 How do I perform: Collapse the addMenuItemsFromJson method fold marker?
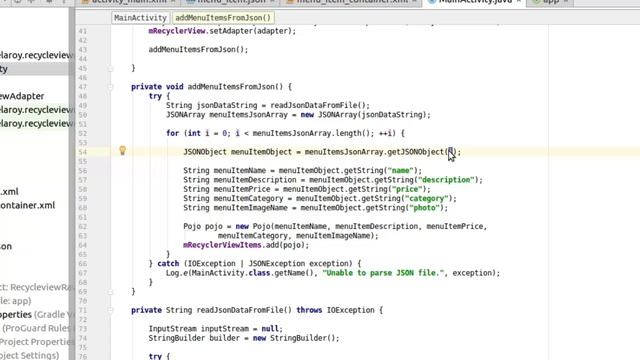pos(111,87)
